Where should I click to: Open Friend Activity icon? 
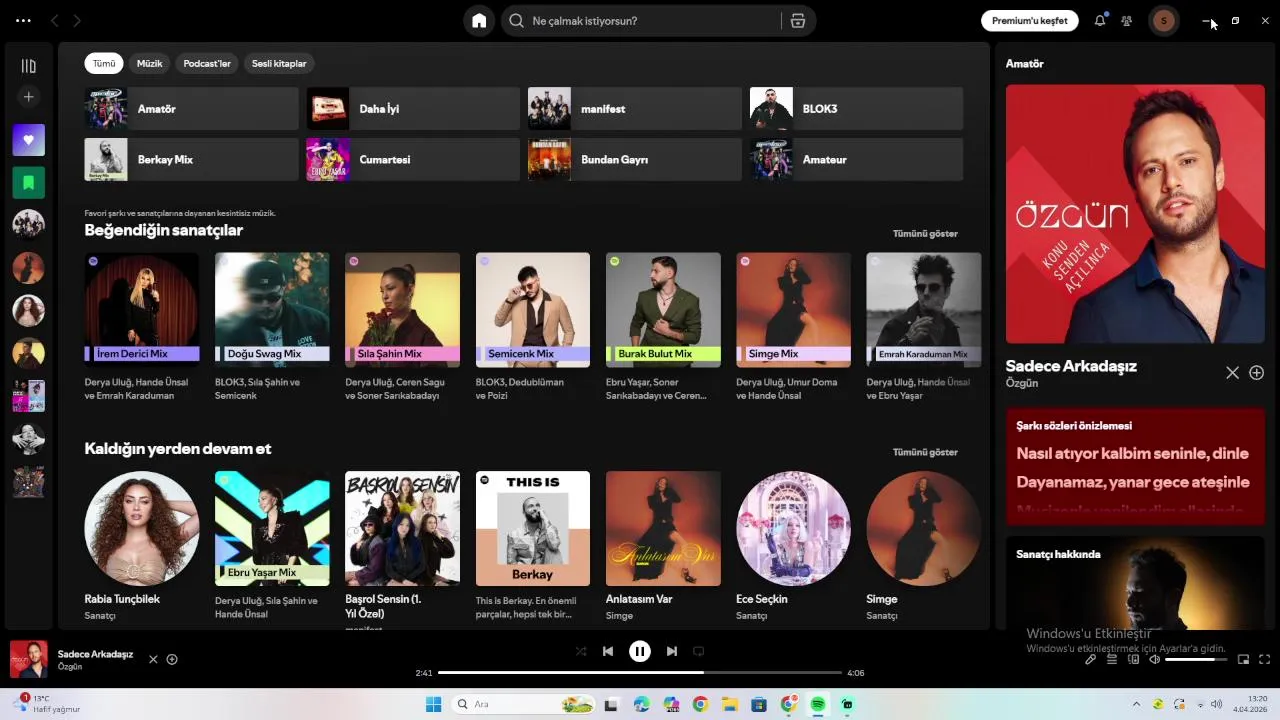click(x=1127, y=20)
